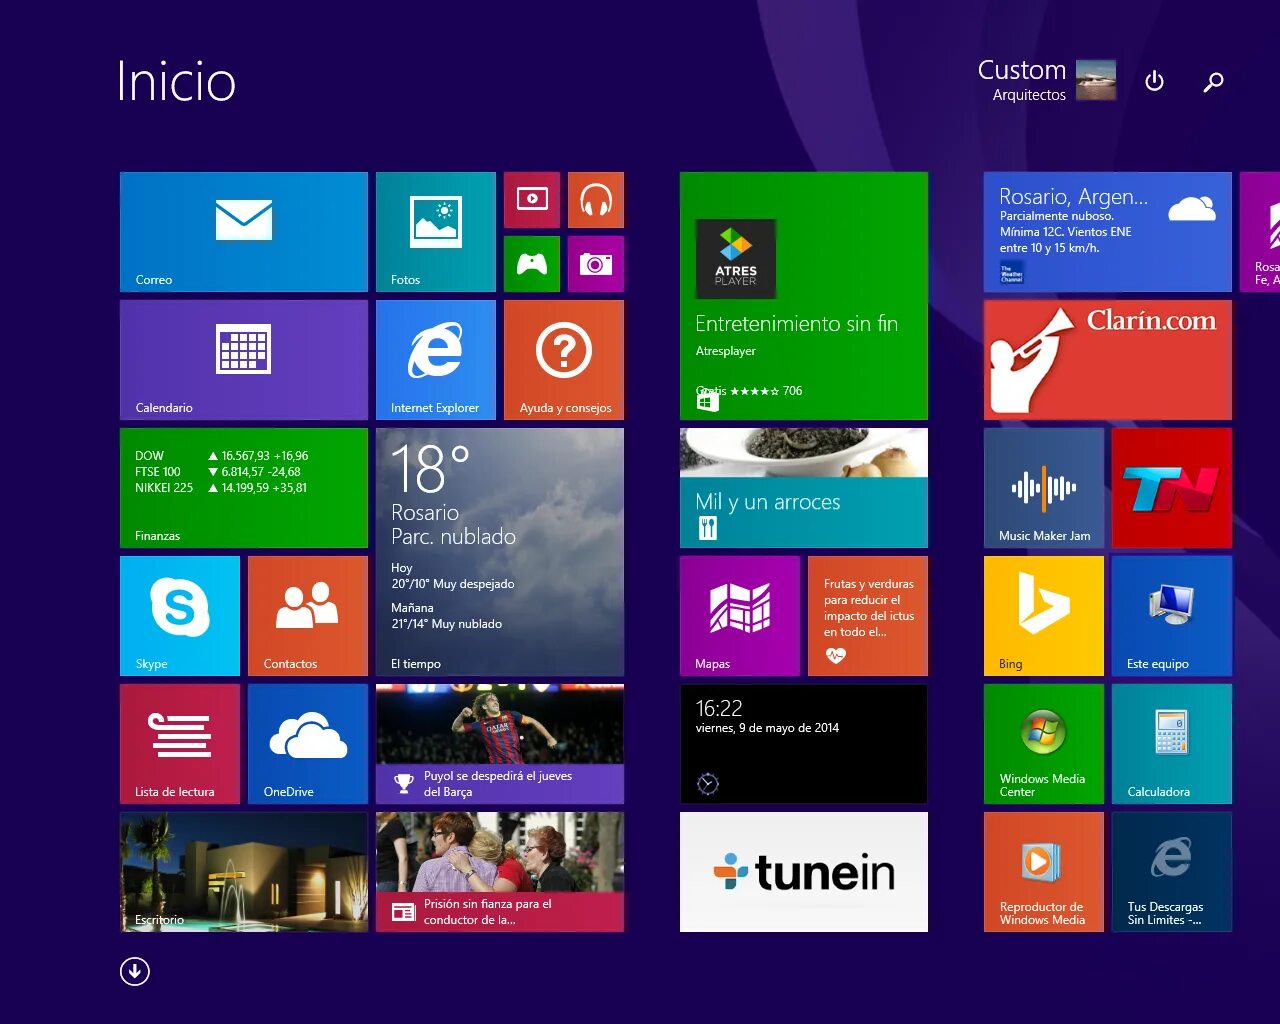The height and width of the screenshot is (1024, 1280).
Task: Open the Finanzas stock tile
Action: click(244, 488)
